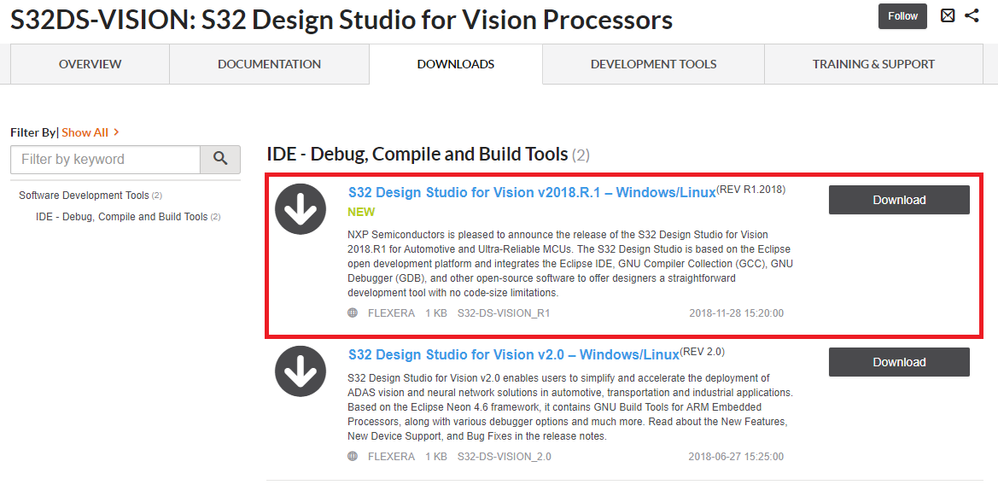Select IDE - Debug, Compile and Build Tools filter
Viewport: 998px width, 485px height.
[x=121, y=217]
